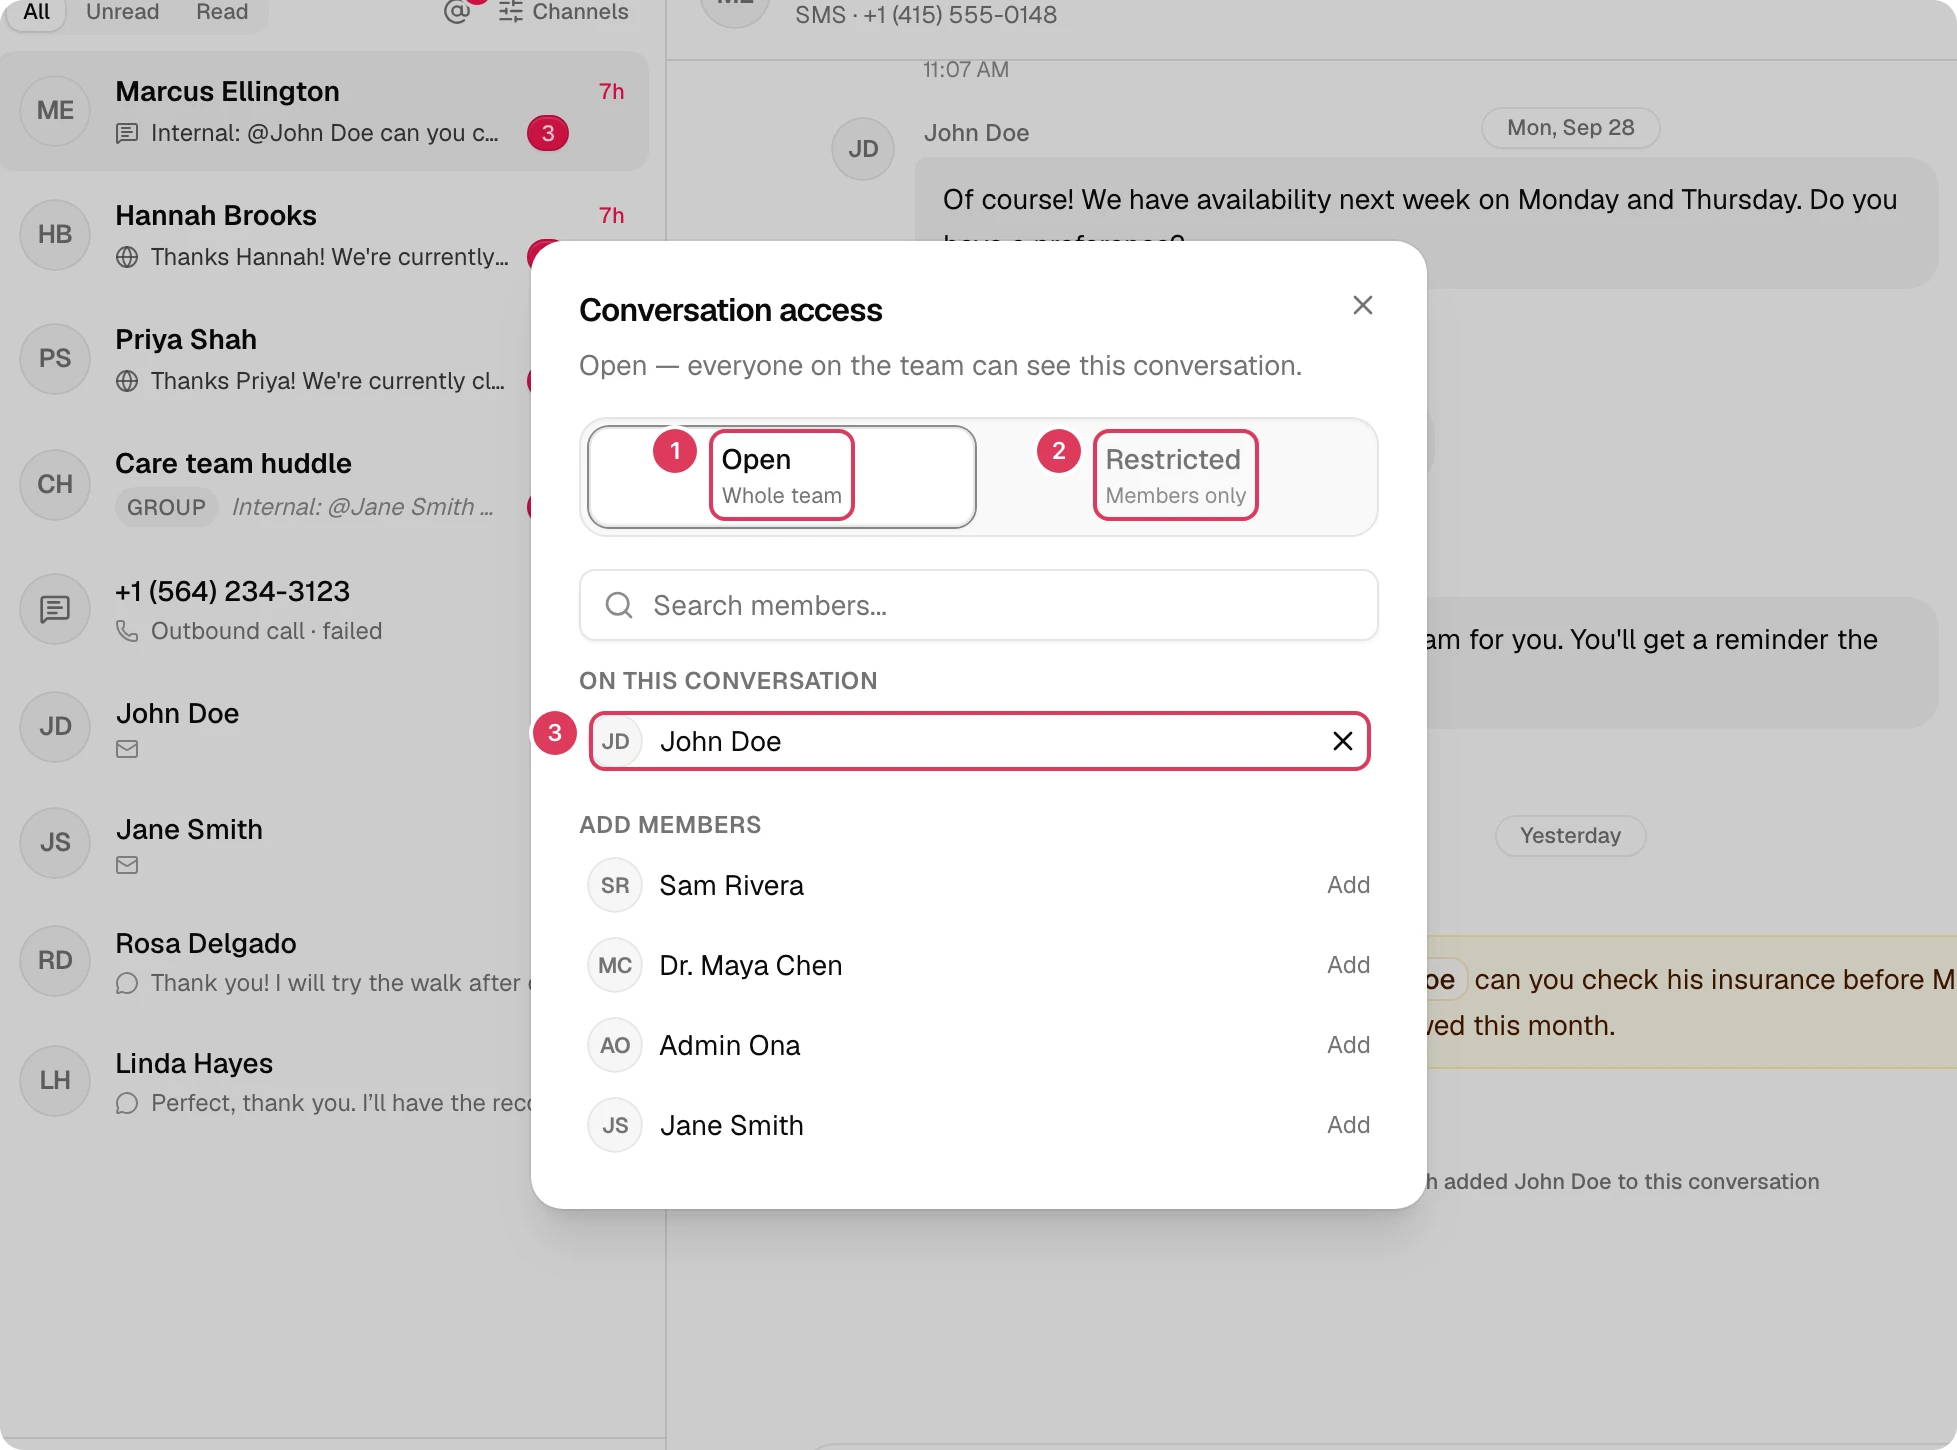Viewport: 1957px width, 1450px height.
Task: Click the JD avatar in the member row
Action: (x=616, y=741)
